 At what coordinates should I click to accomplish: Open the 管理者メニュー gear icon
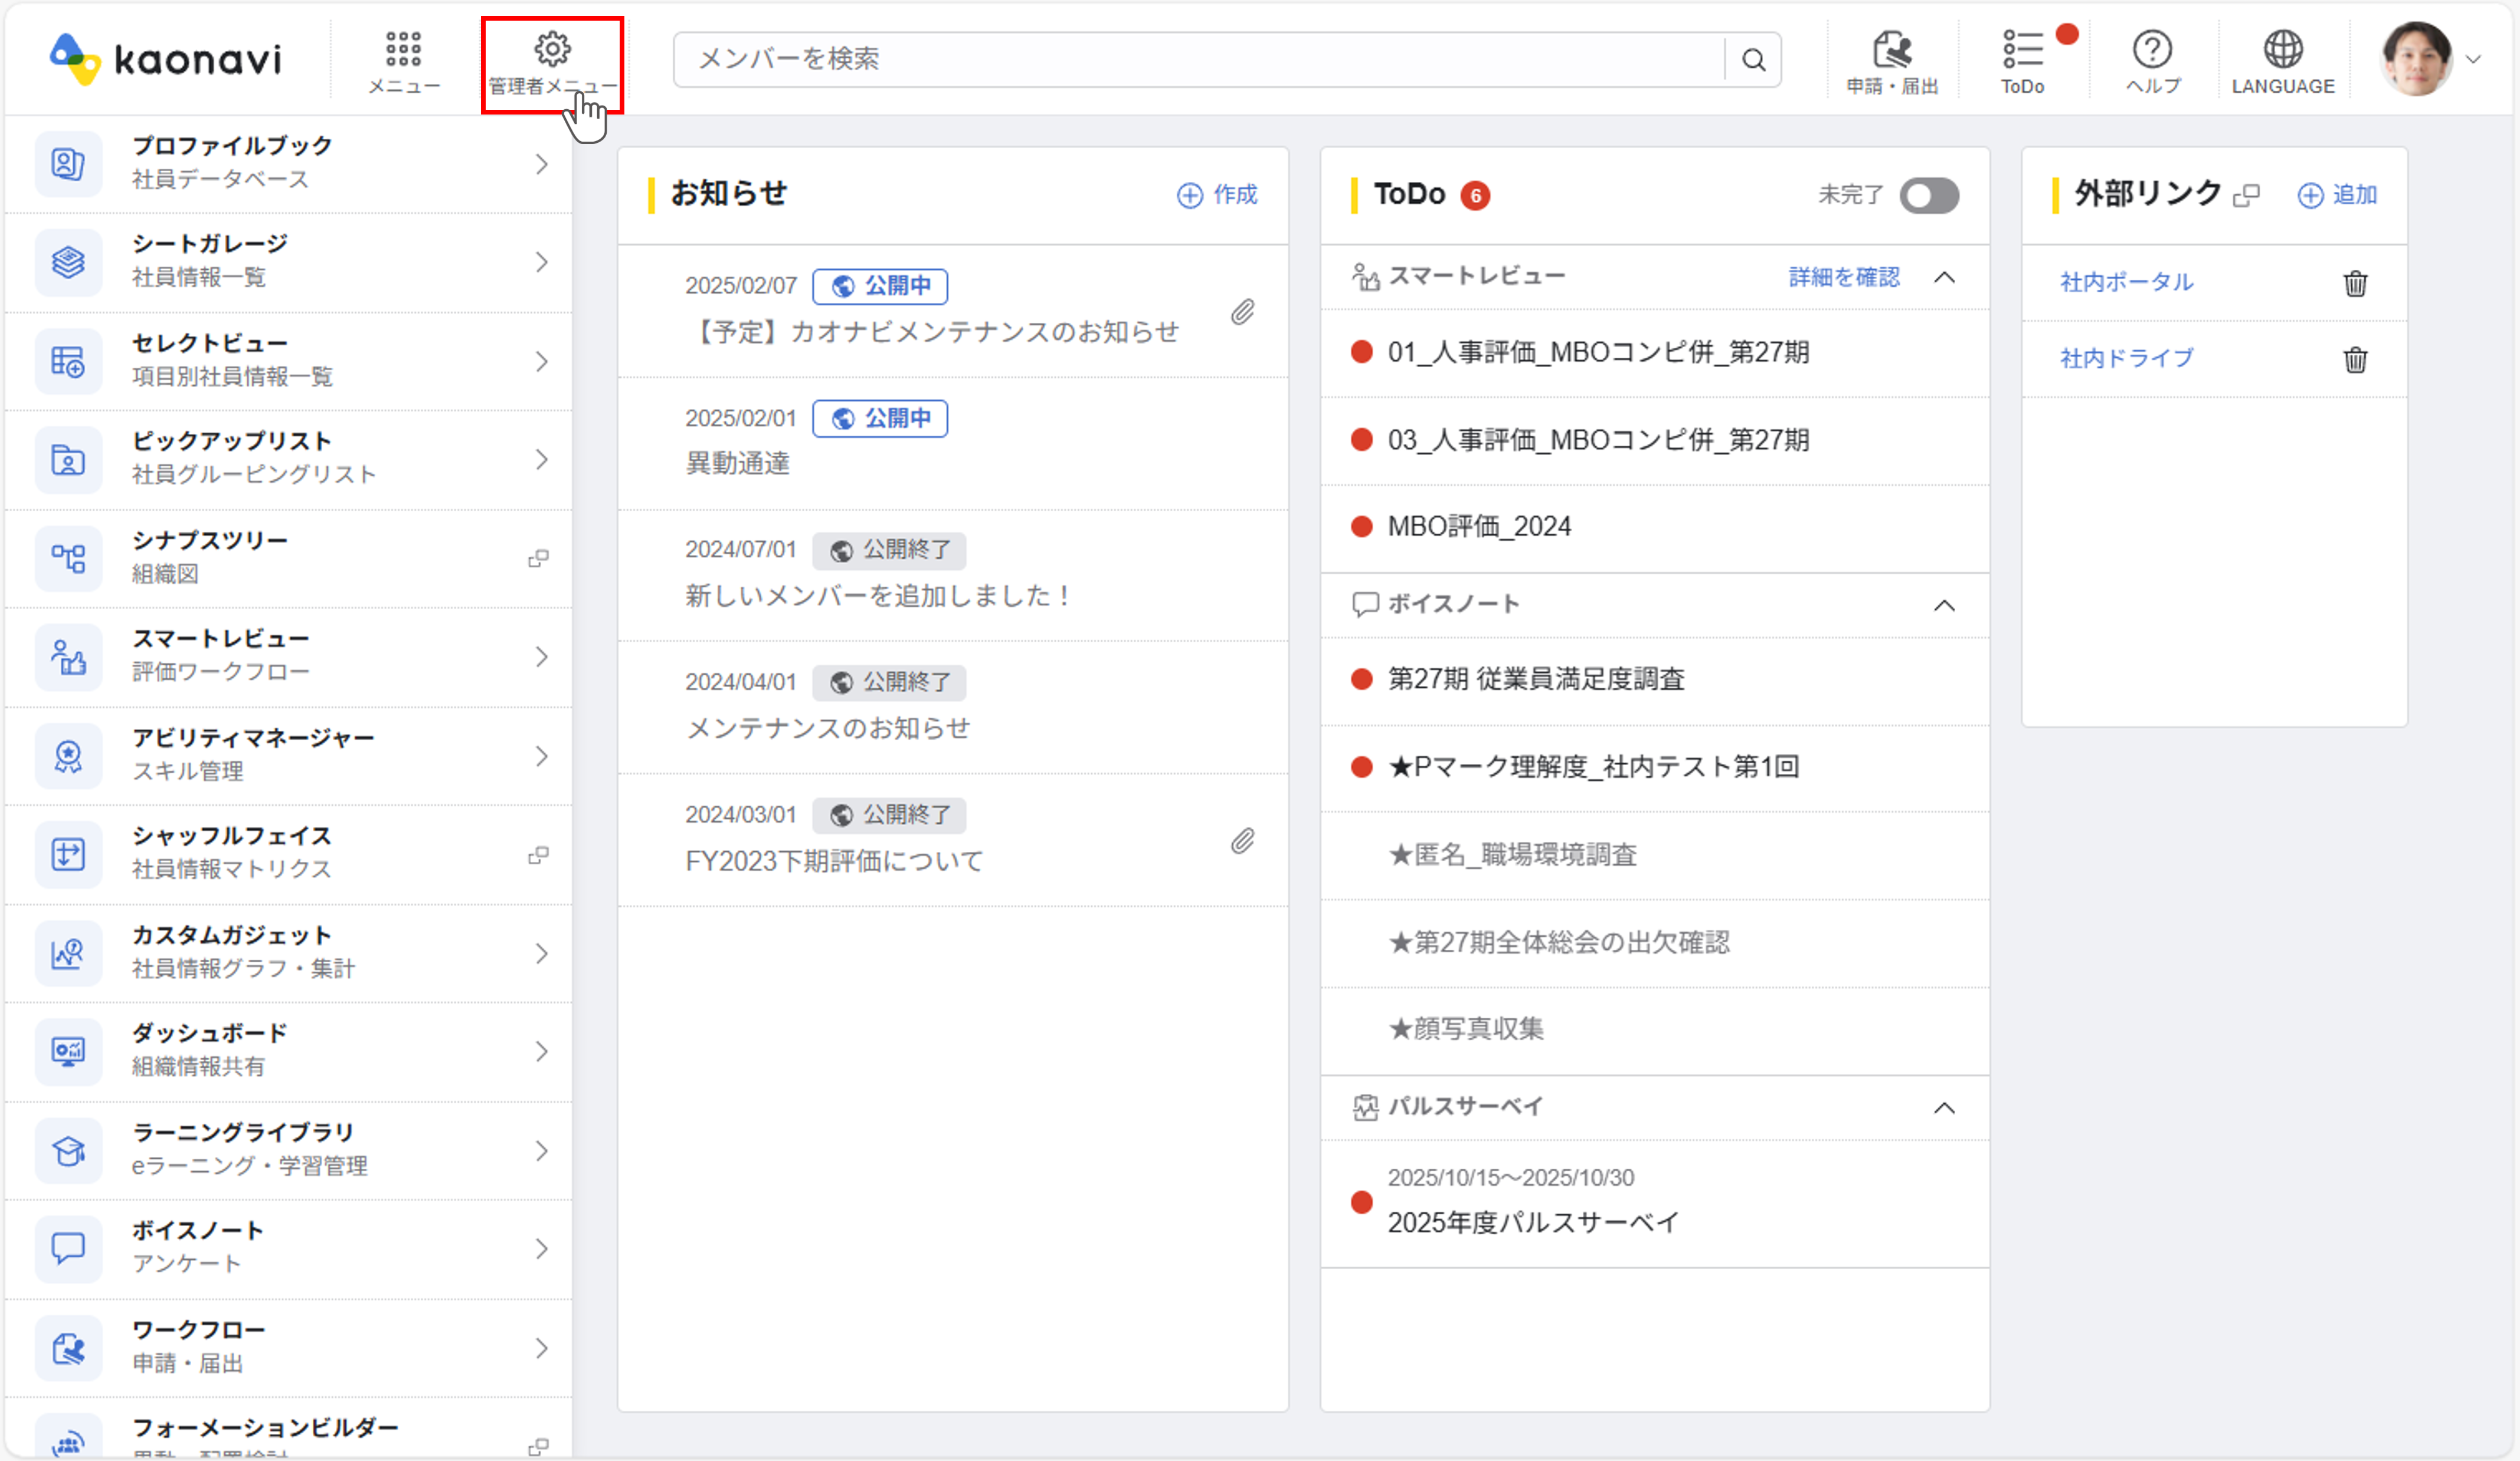coord(552,50)
